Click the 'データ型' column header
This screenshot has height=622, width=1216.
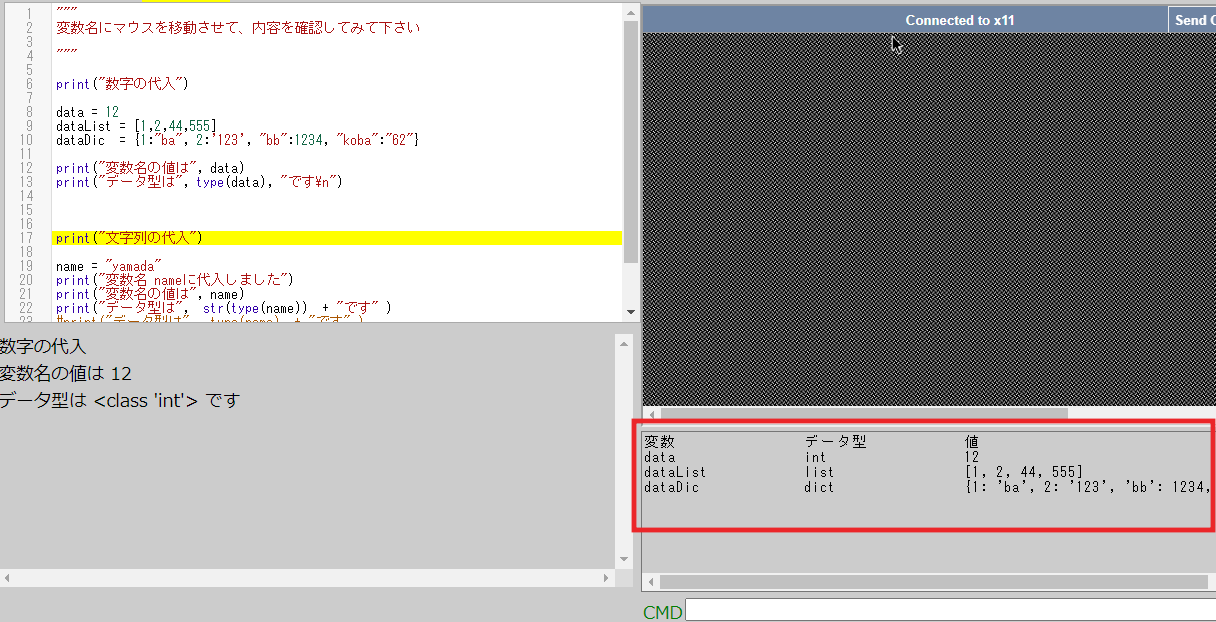click(x=835, y=441)
